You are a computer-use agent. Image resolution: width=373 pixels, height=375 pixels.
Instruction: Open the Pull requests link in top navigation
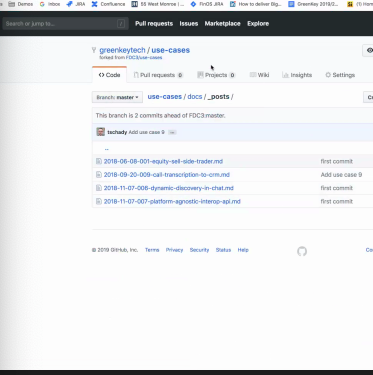coord(154,24)
